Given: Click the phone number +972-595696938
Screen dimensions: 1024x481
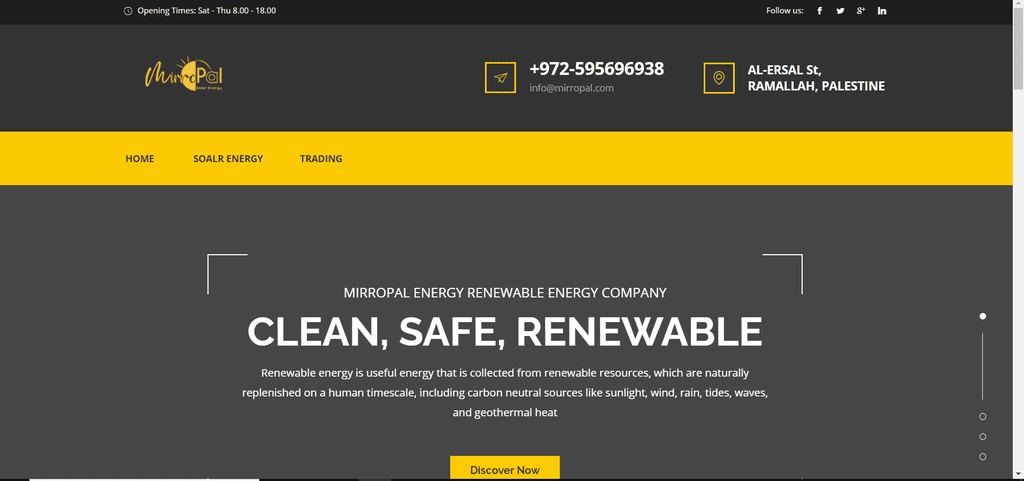Looking at the screenshot, I should pyautogui.click(x=597, y=69).
